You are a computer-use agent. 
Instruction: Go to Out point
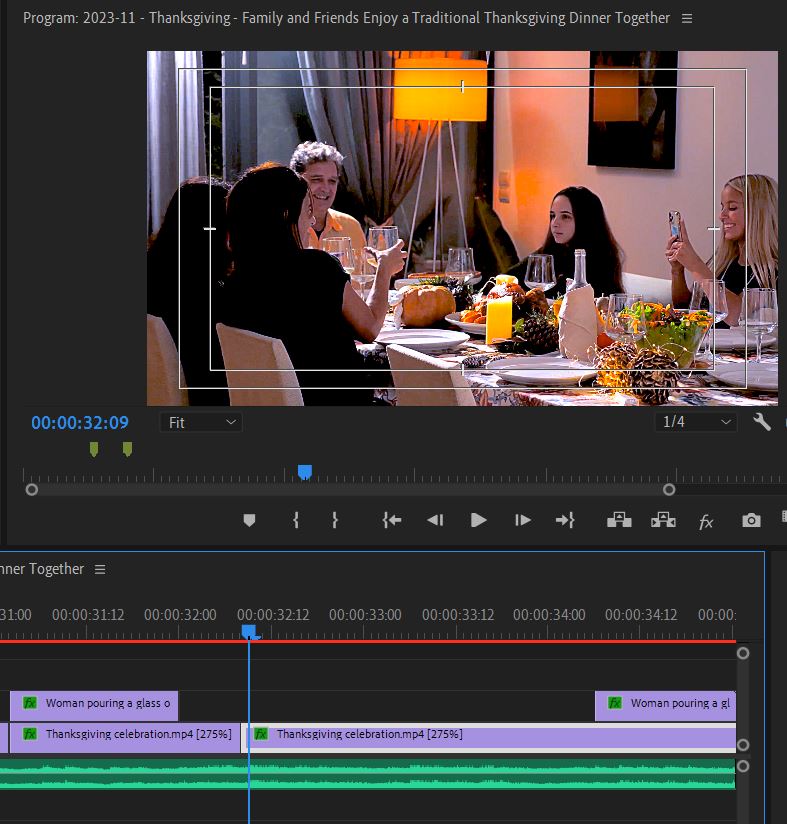click(x=565, y=520)
